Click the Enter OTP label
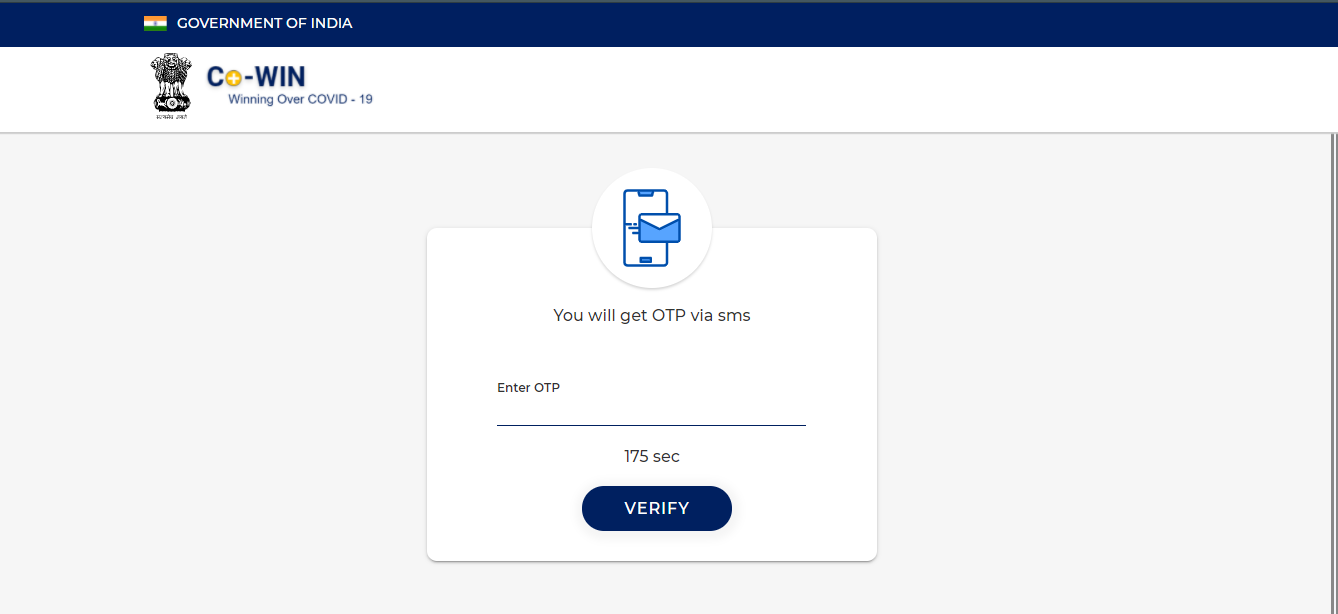1338x614 pixels. (x=528, y=388)
